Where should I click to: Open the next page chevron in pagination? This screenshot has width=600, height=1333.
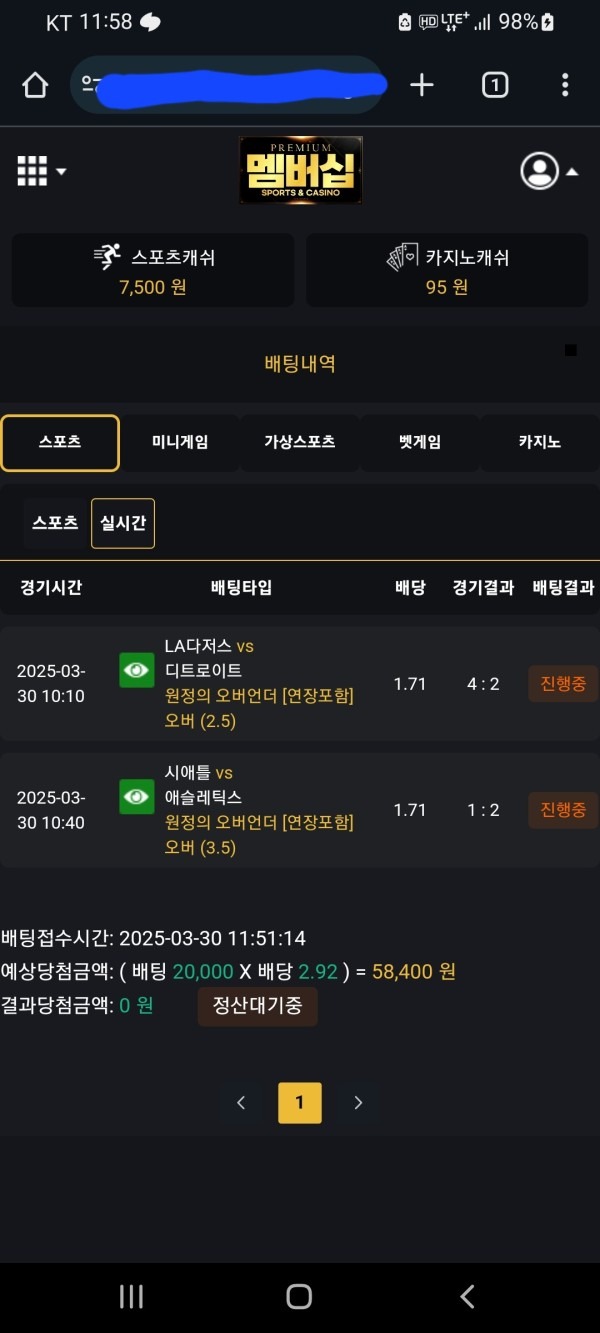pos(357,1102)
